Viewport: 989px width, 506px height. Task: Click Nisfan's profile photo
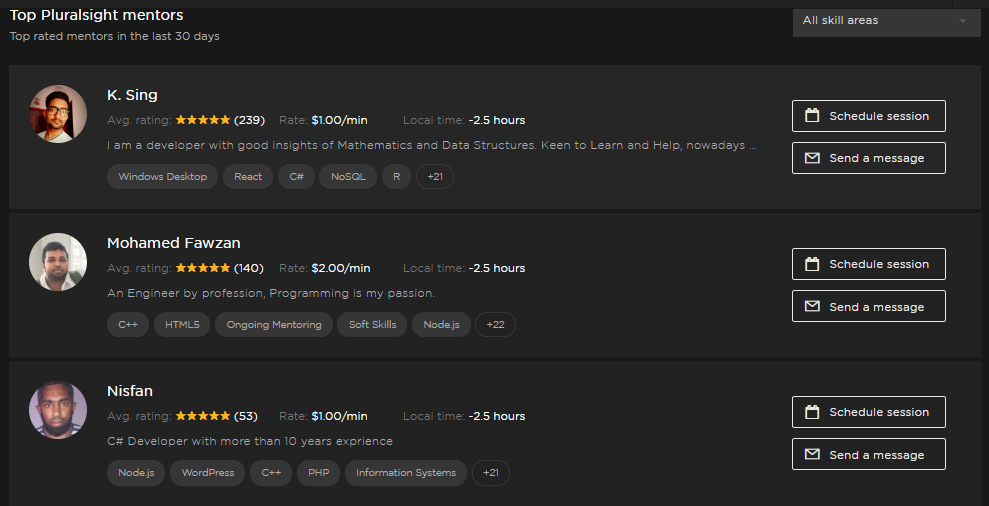point(58,410)
